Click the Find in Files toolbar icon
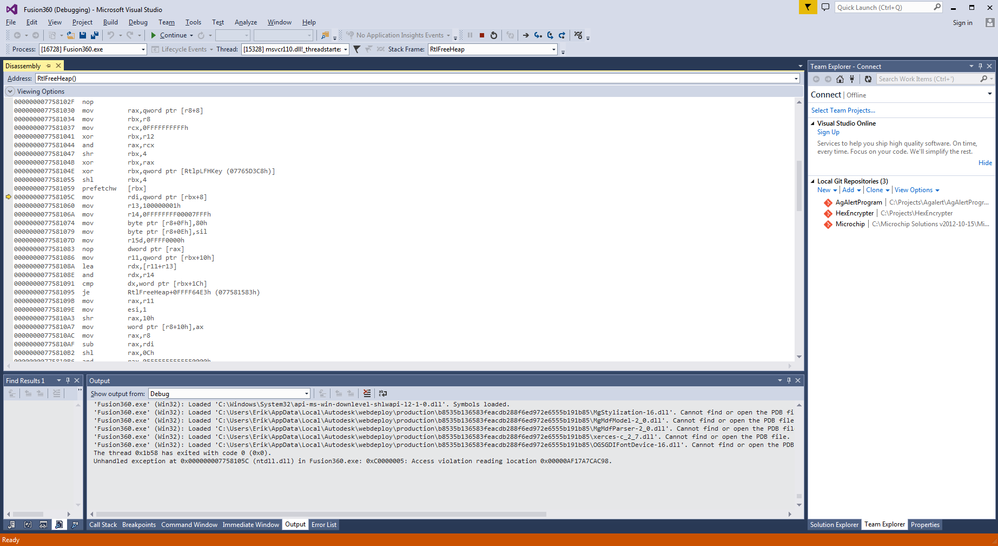Viewport: 998px width, 546px height. (325, 36)
